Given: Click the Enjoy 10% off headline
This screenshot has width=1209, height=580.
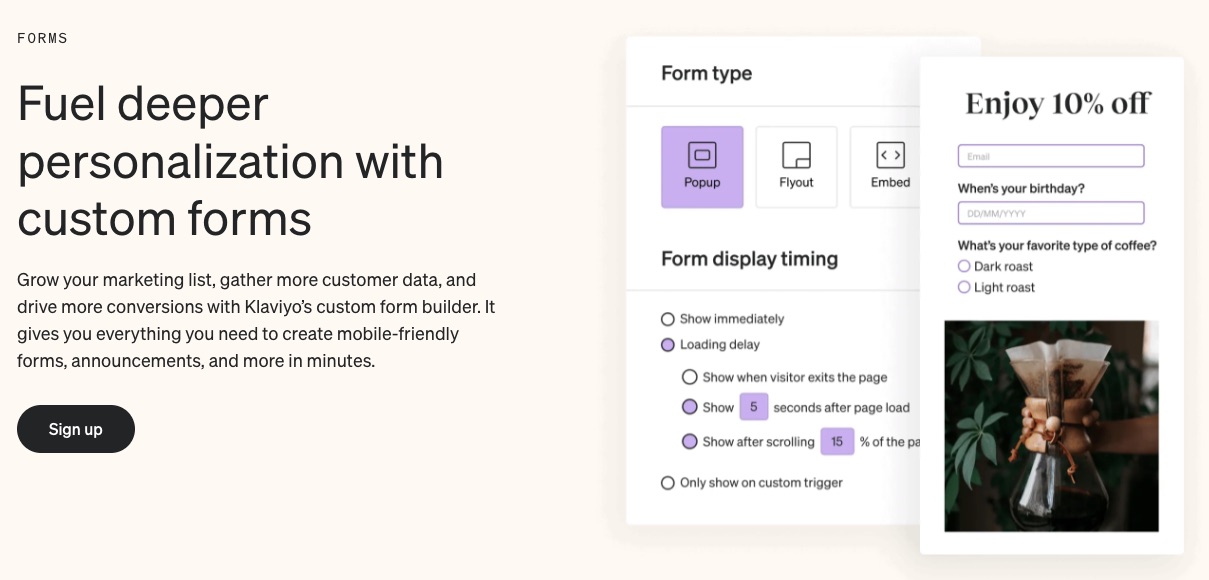Looking at the screenshot, I should coord(1058,103).
